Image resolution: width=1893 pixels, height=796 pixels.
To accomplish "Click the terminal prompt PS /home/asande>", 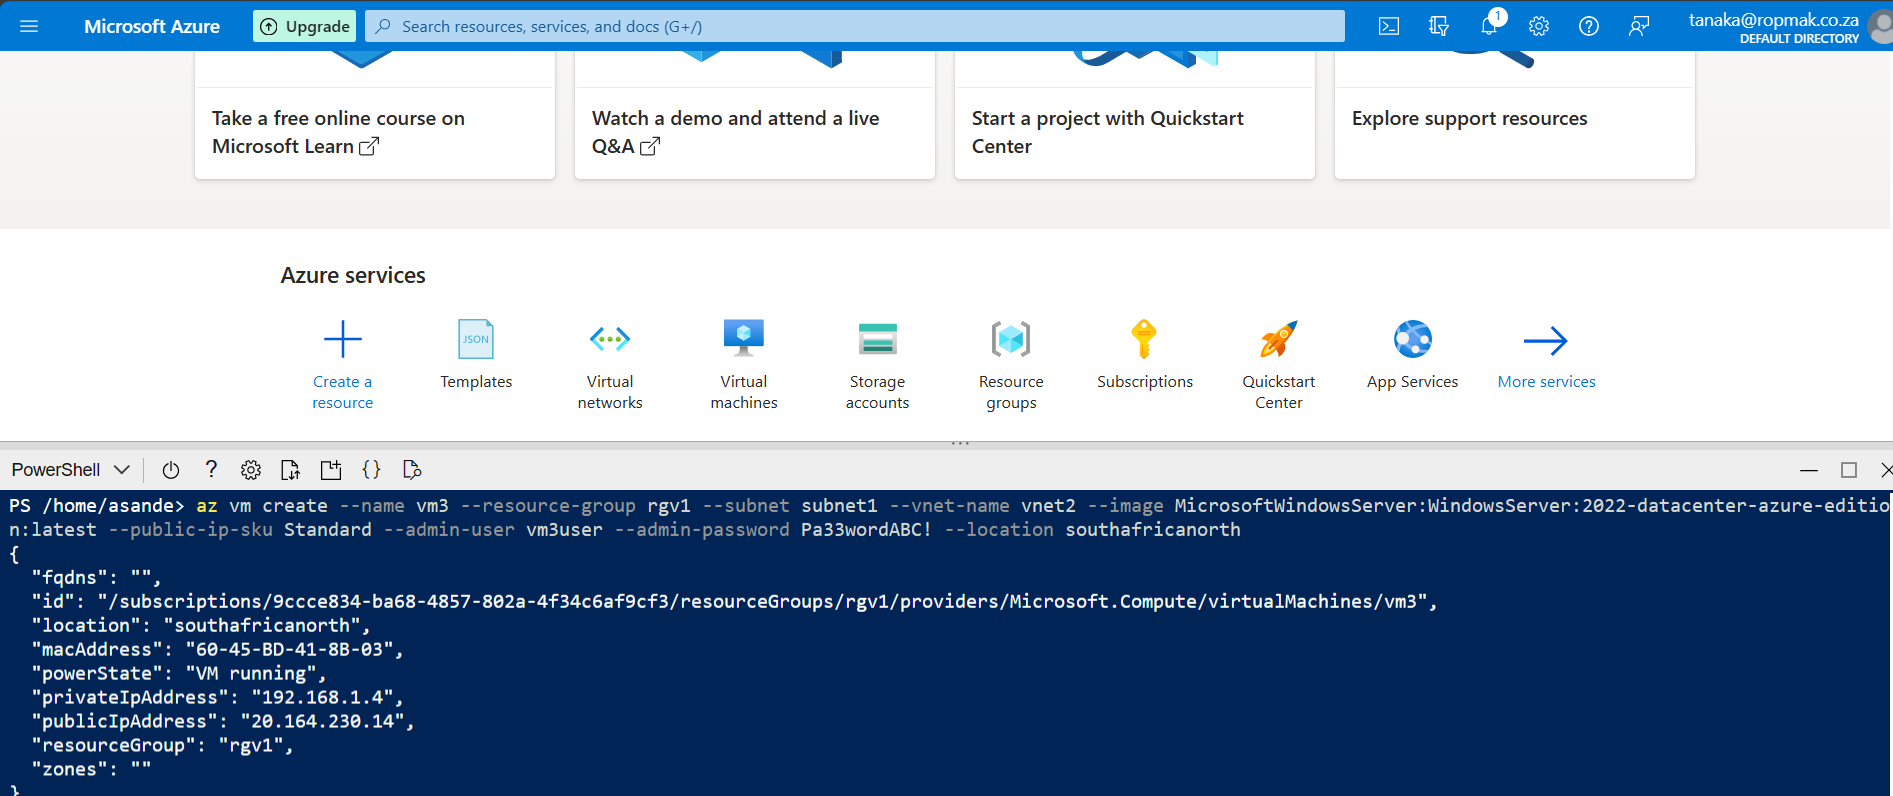I will (97, 506).
